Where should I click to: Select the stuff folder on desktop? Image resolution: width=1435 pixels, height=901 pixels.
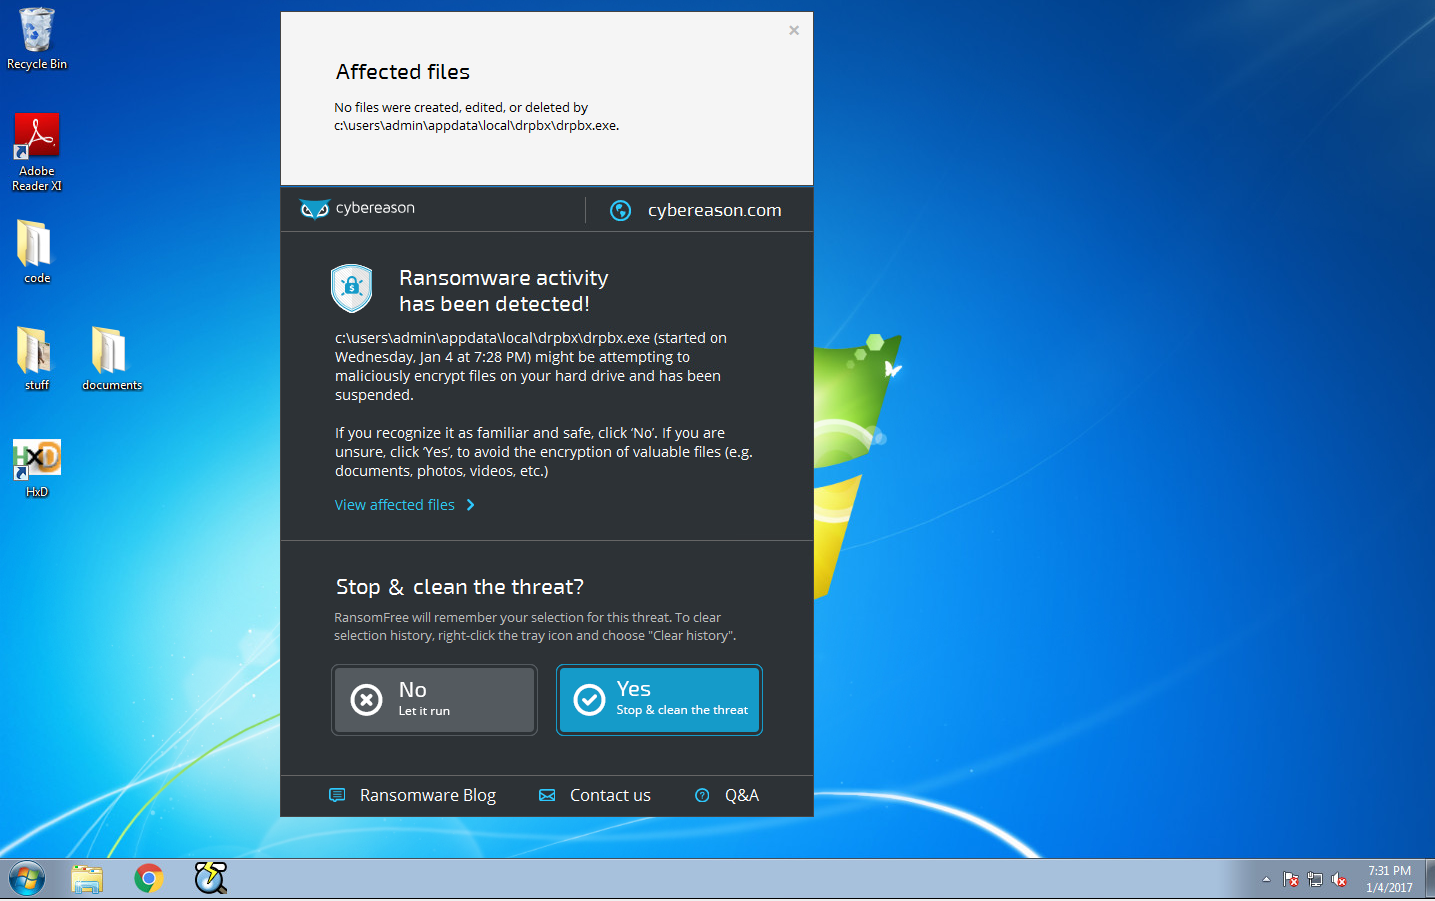(37, 359)
